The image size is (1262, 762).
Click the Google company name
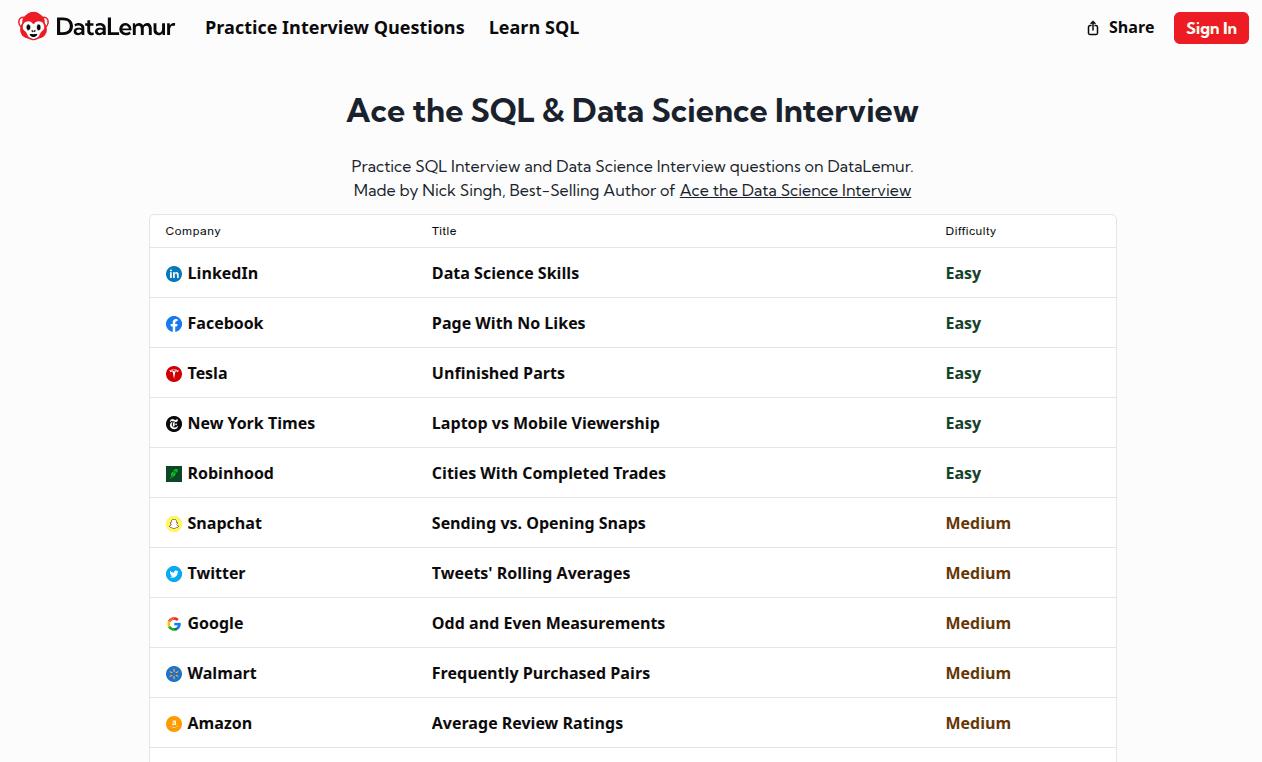pyautogui.click(x=215, y=623)
